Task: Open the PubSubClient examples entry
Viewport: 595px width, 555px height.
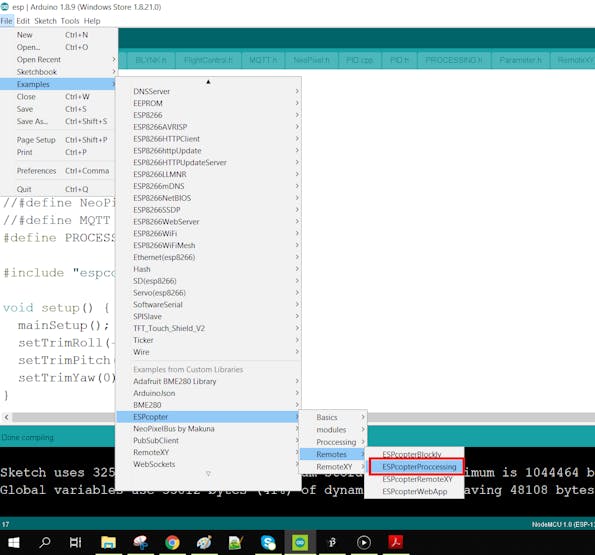Action: pyautogui.click(x=208, y=440)
